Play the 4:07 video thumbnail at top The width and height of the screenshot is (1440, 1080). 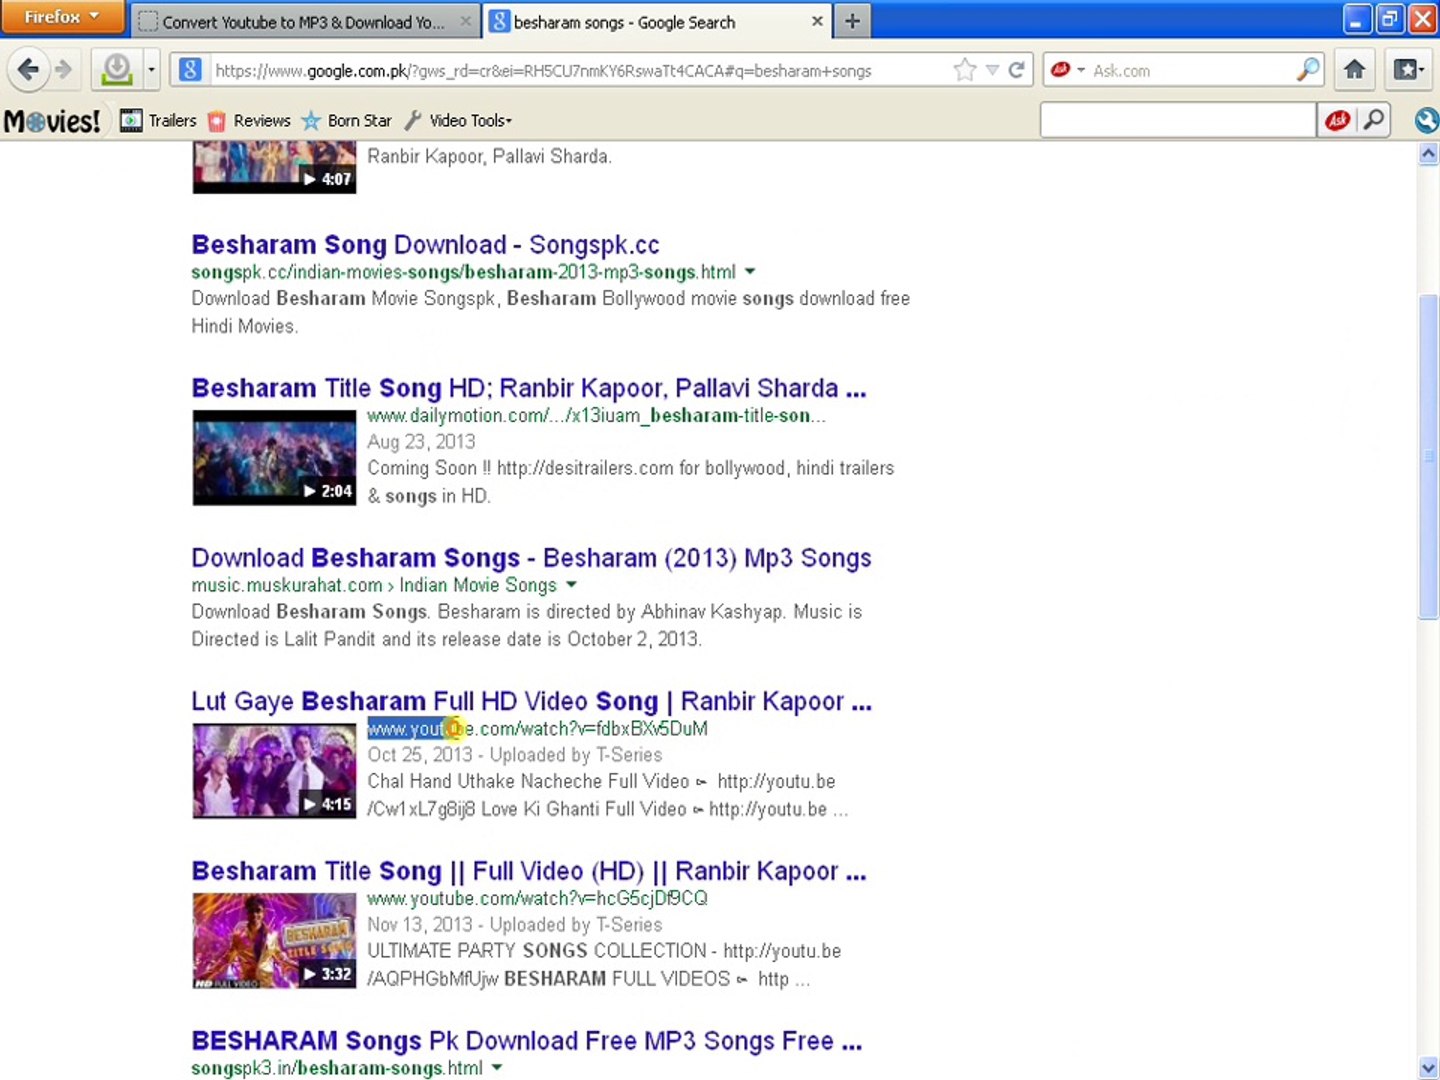coord(274,167)
